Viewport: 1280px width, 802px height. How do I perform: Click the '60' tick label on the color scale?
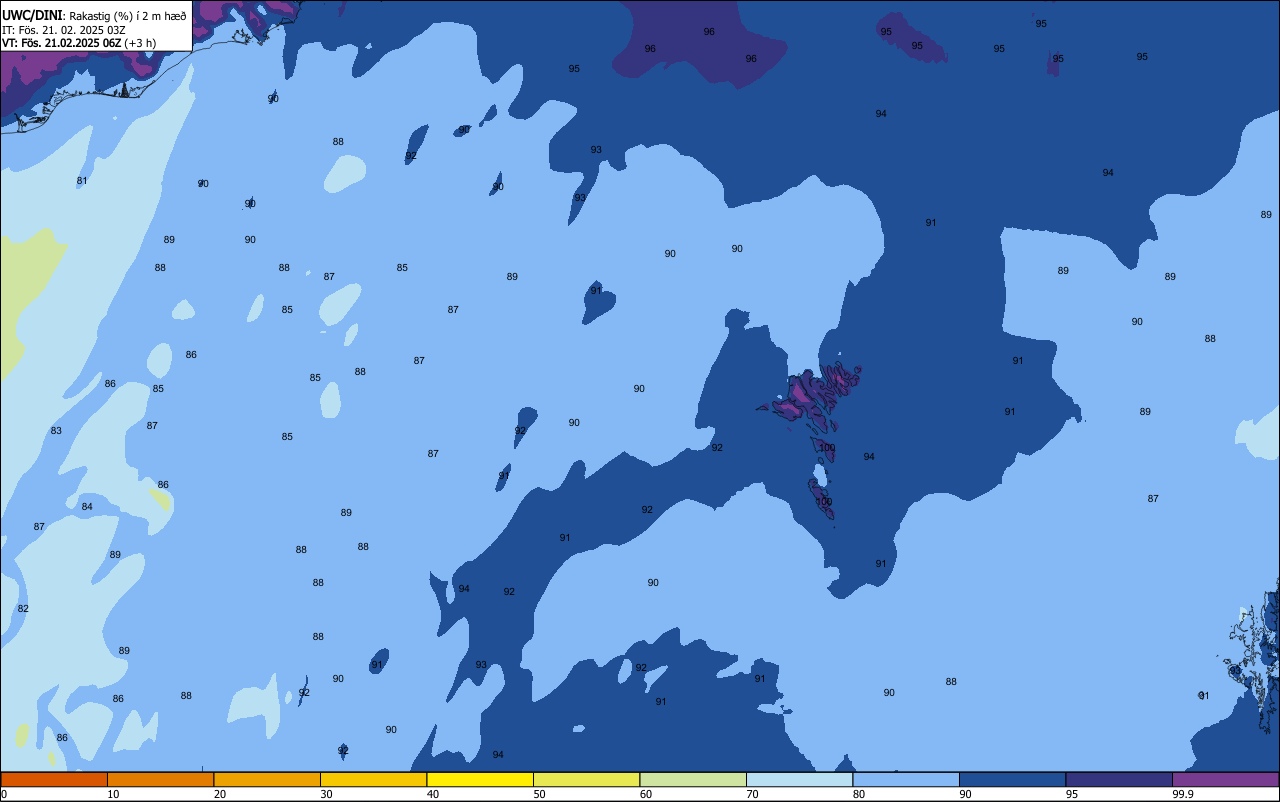[x=646, y=794]
